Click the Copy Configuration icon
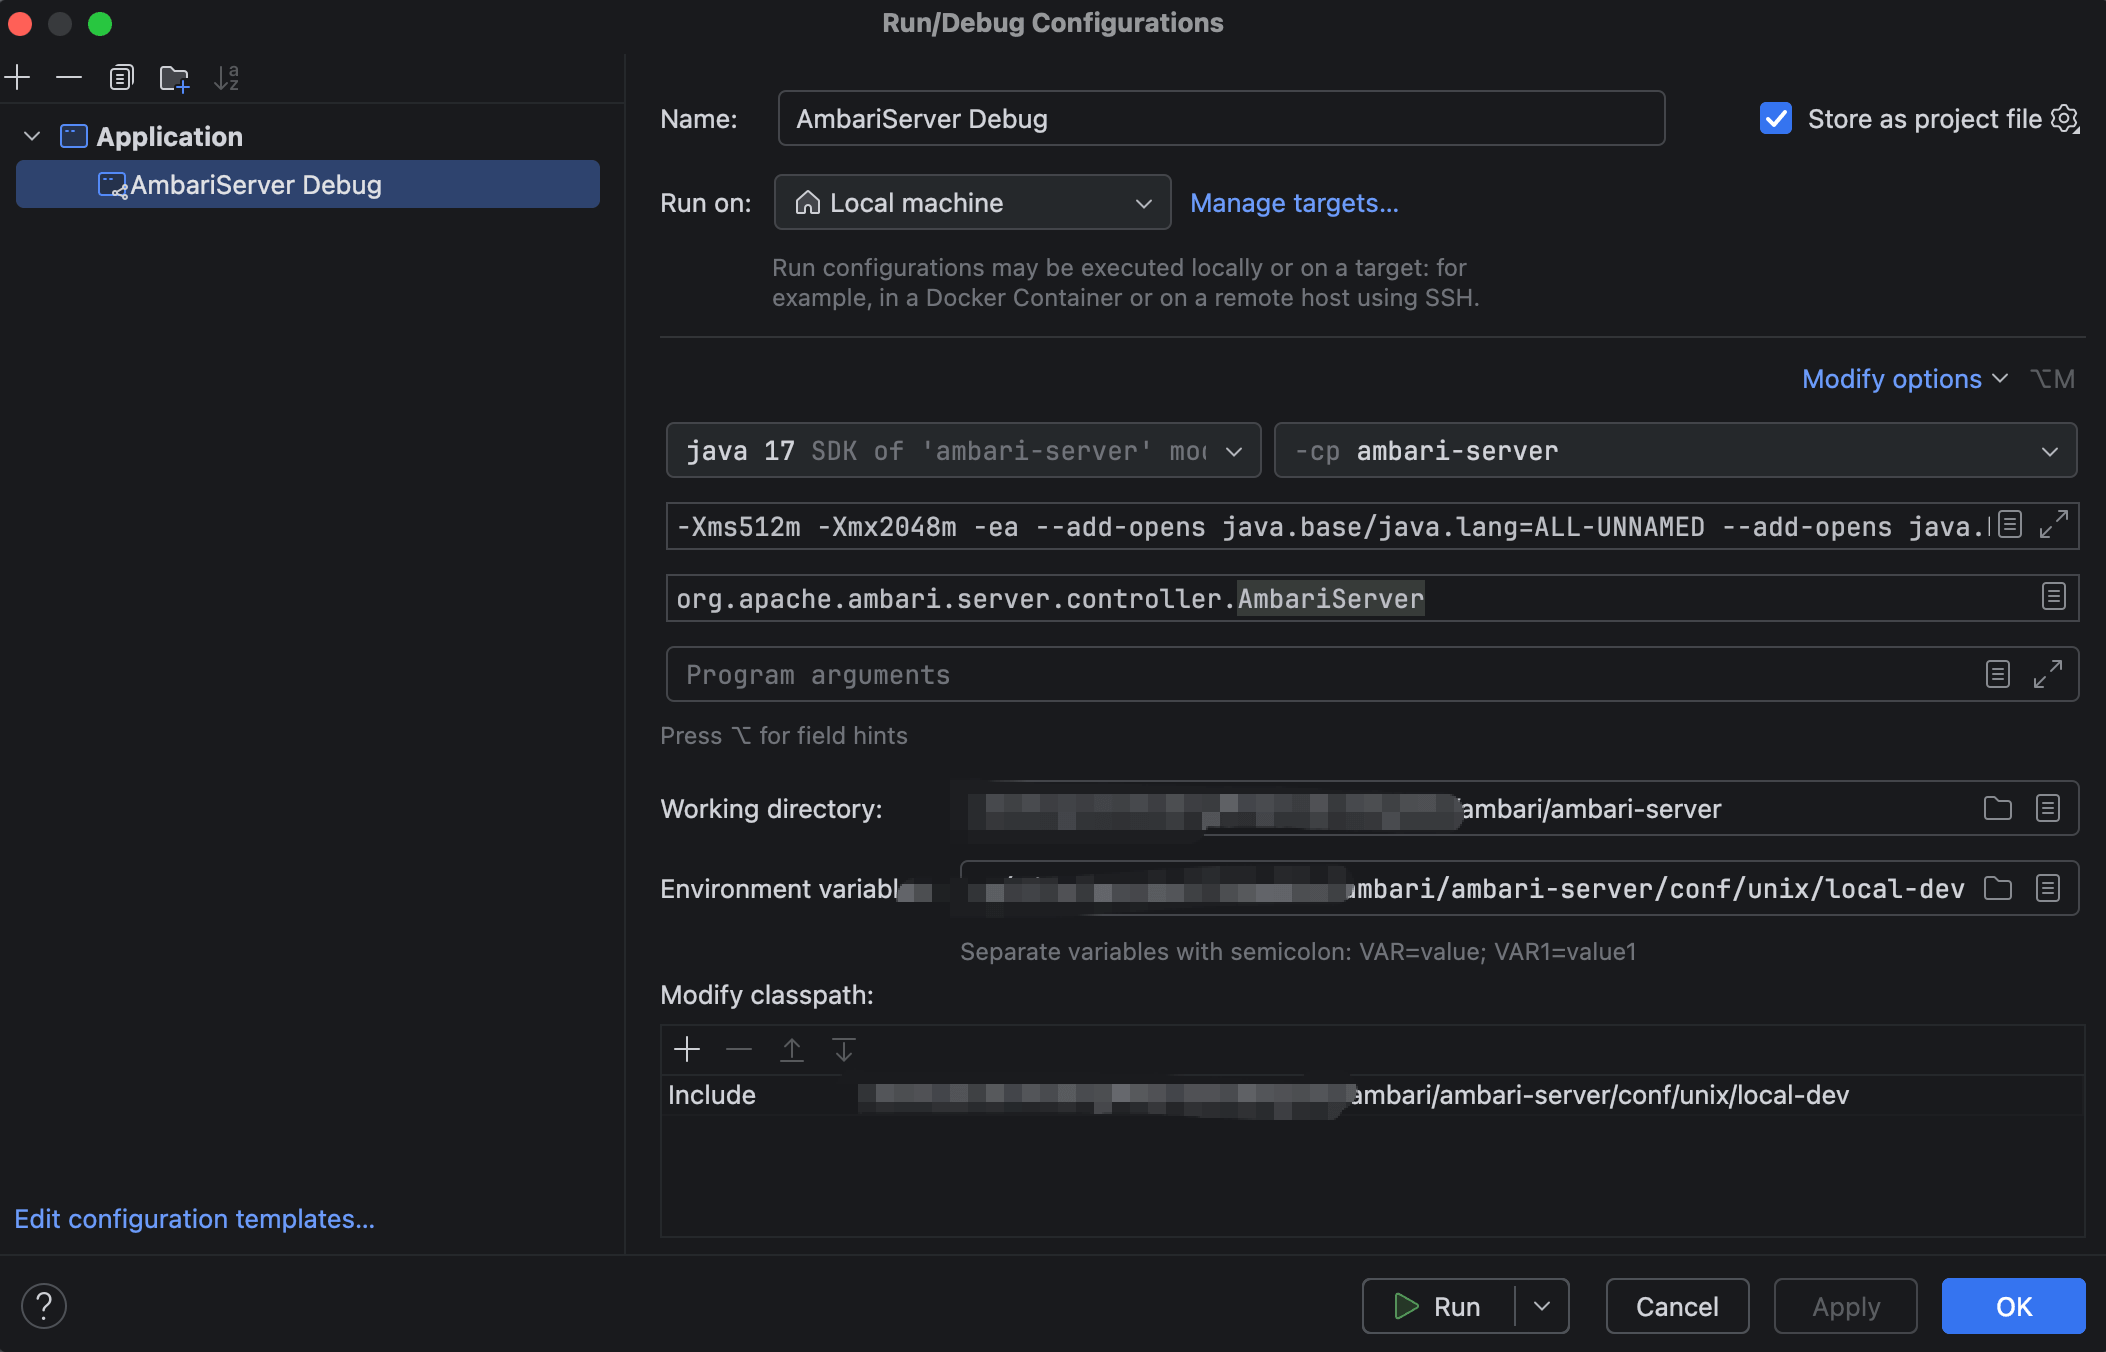This screenshot has width=2106, height=1352. pos(121,77)
